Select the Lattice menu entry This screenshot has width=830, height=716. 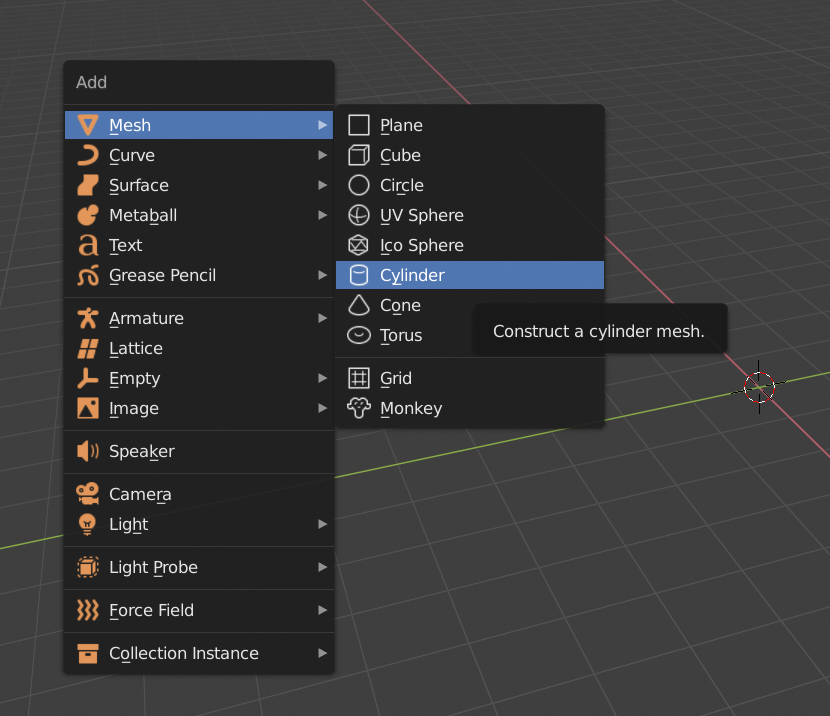coord(199,348)
